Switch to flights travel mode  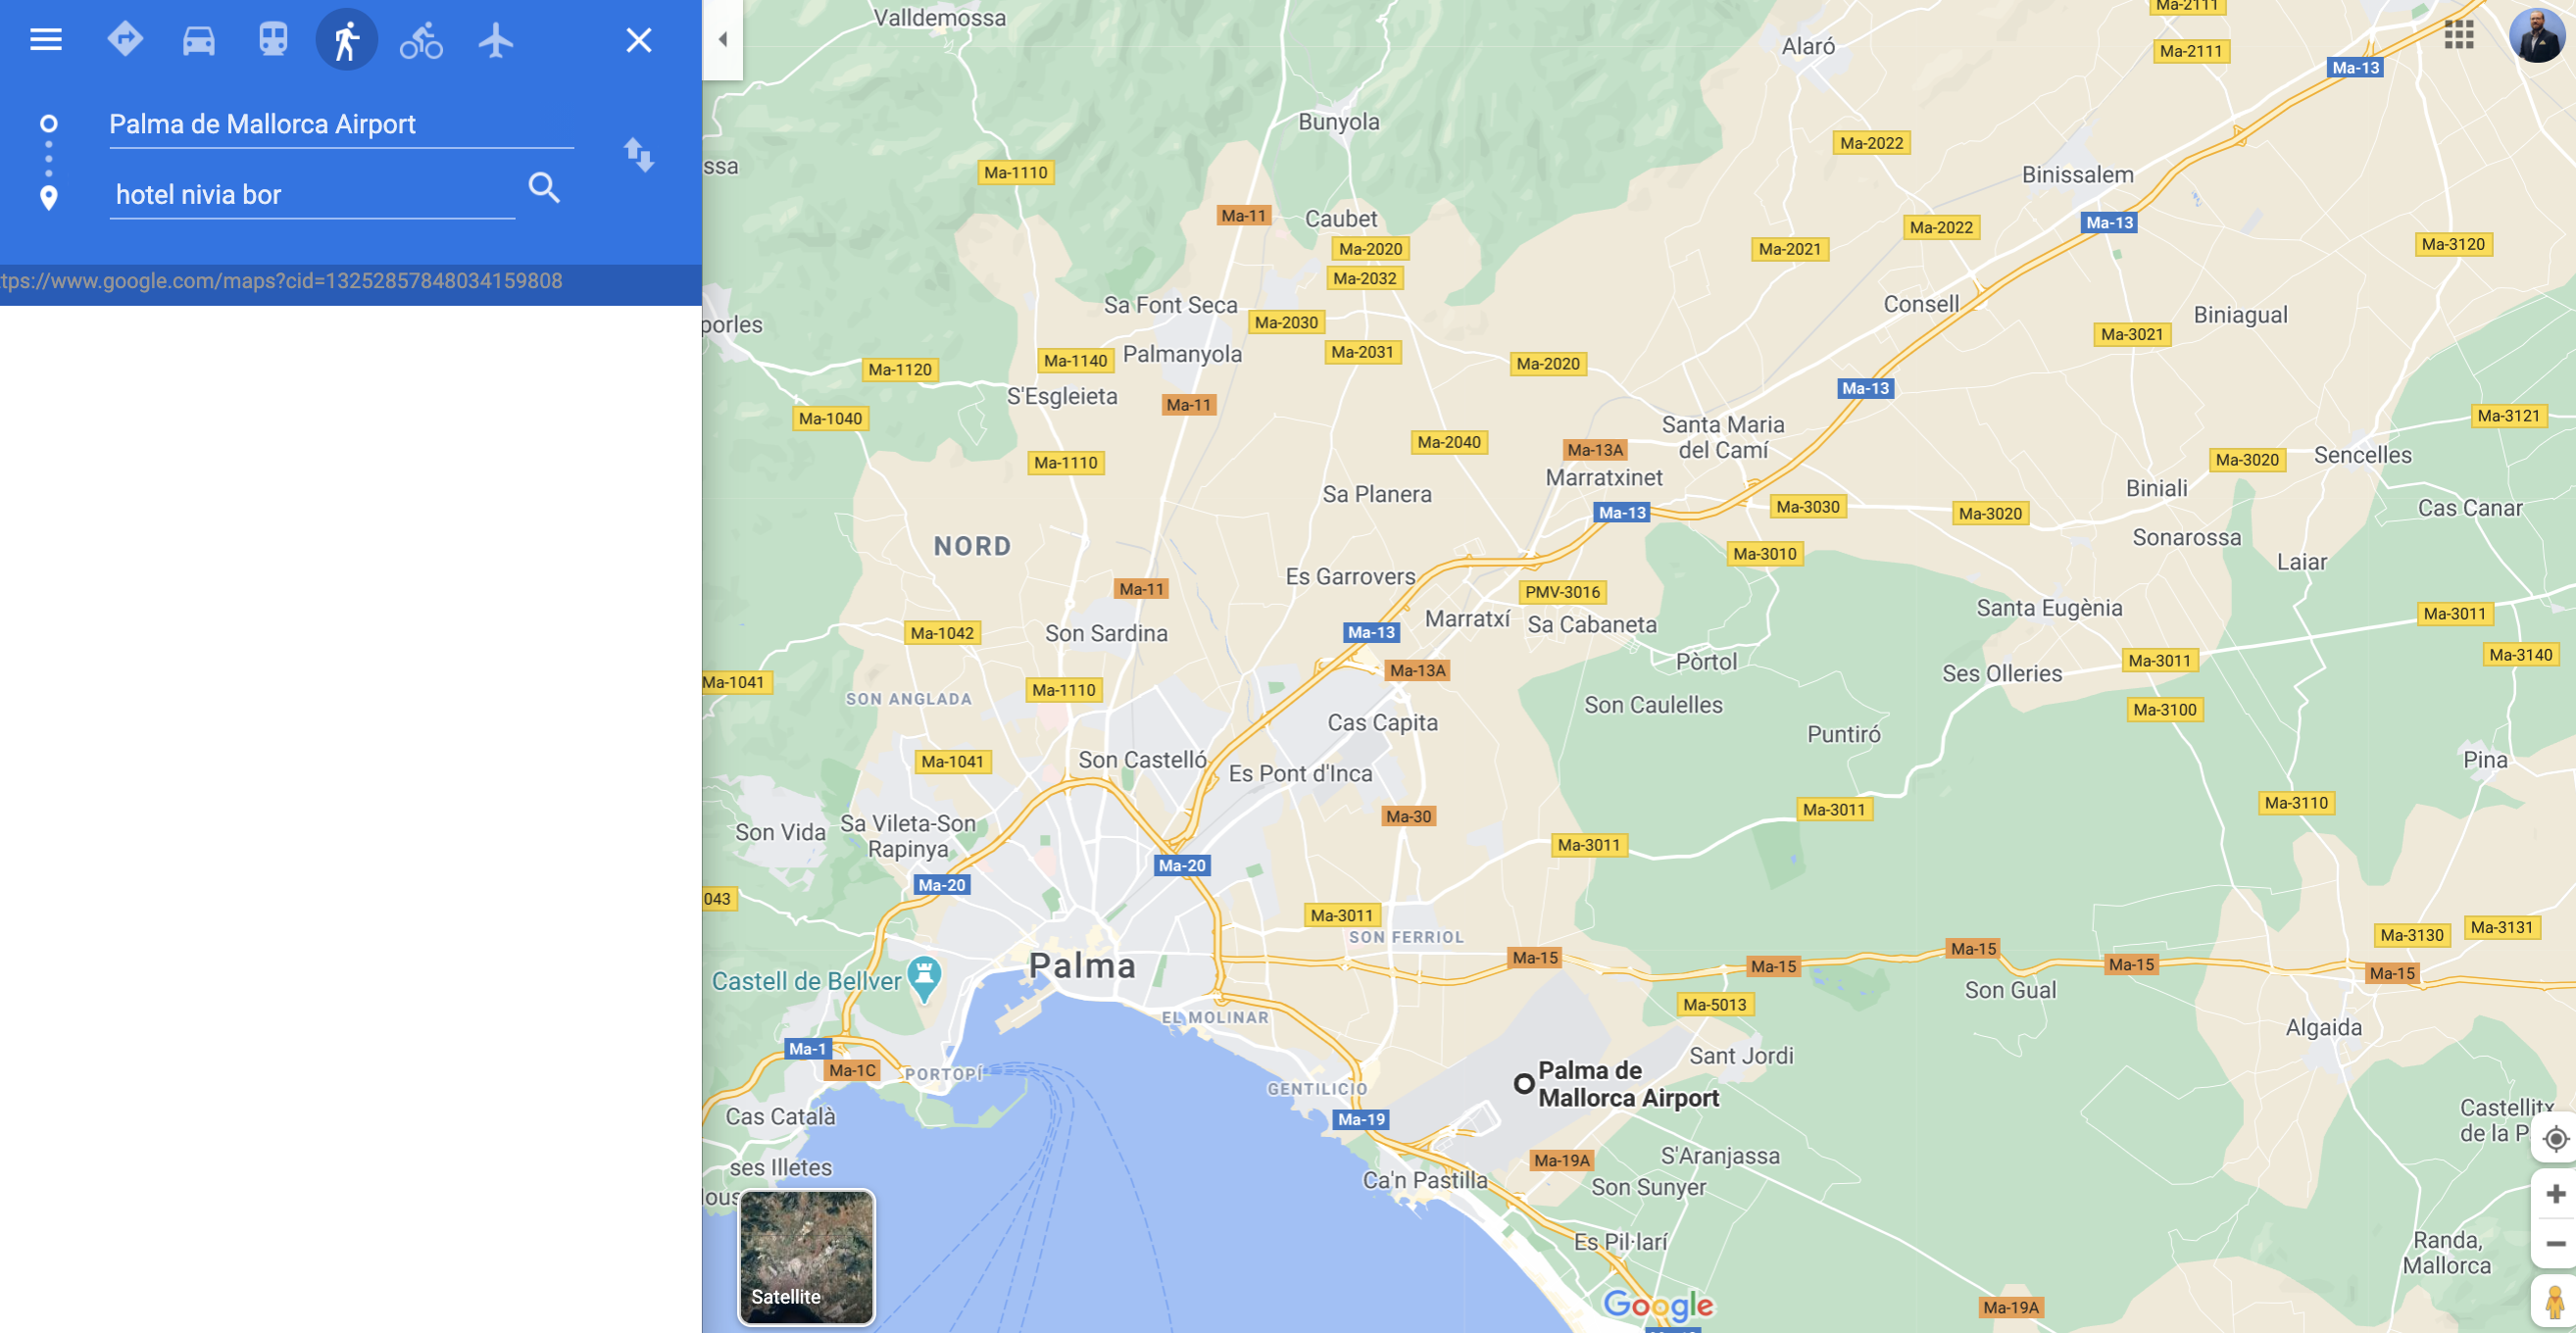coord(495,40)
